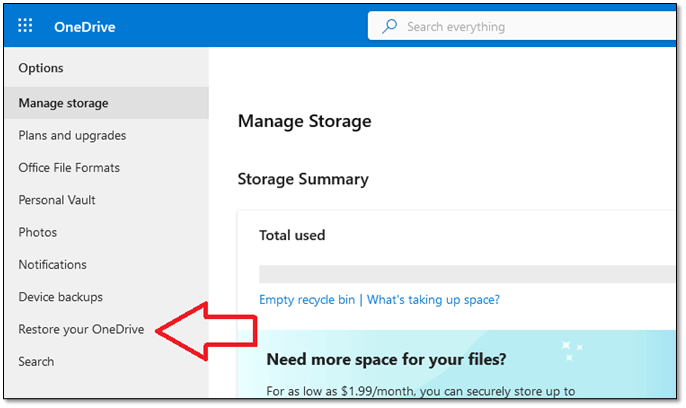Open What's taking up space link
The width and height of the screenshot is (686, 408).
433,299
